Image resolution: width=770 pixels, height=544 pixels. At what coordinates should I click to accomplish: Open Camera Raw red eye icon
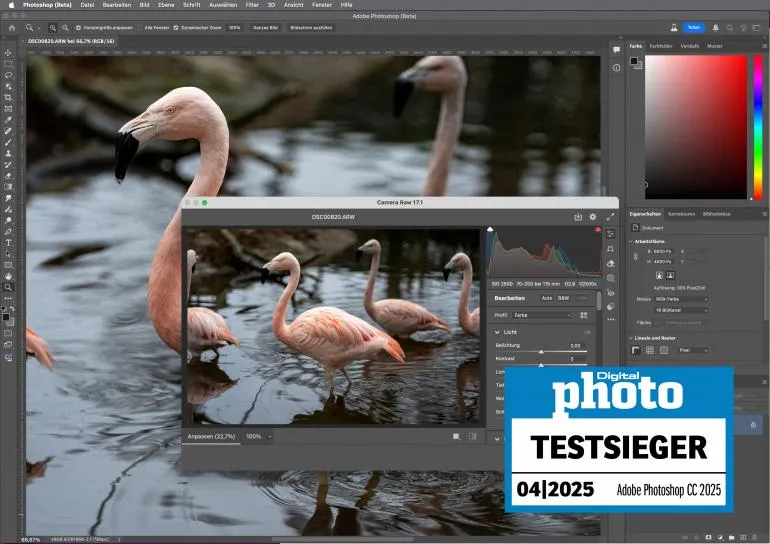coord(610,293)
